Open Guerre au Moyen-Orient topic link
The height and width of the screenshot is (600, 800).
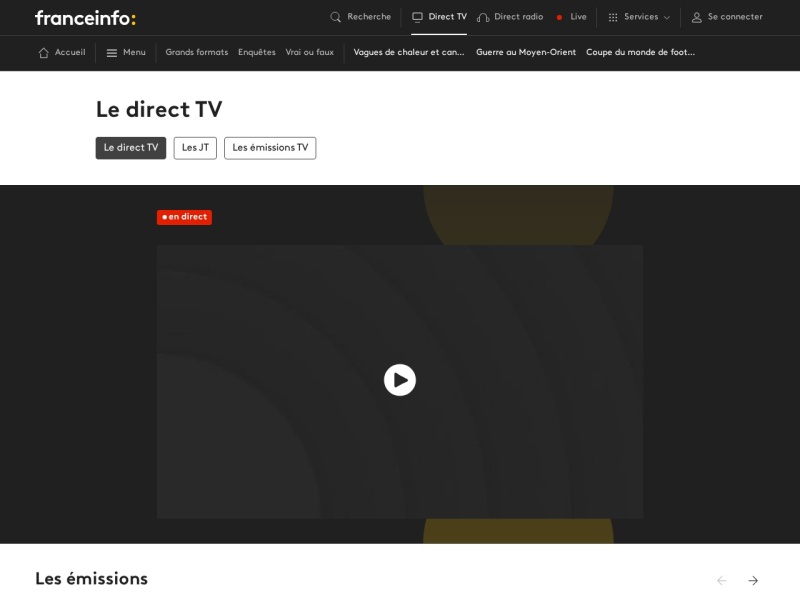point(526,52)
